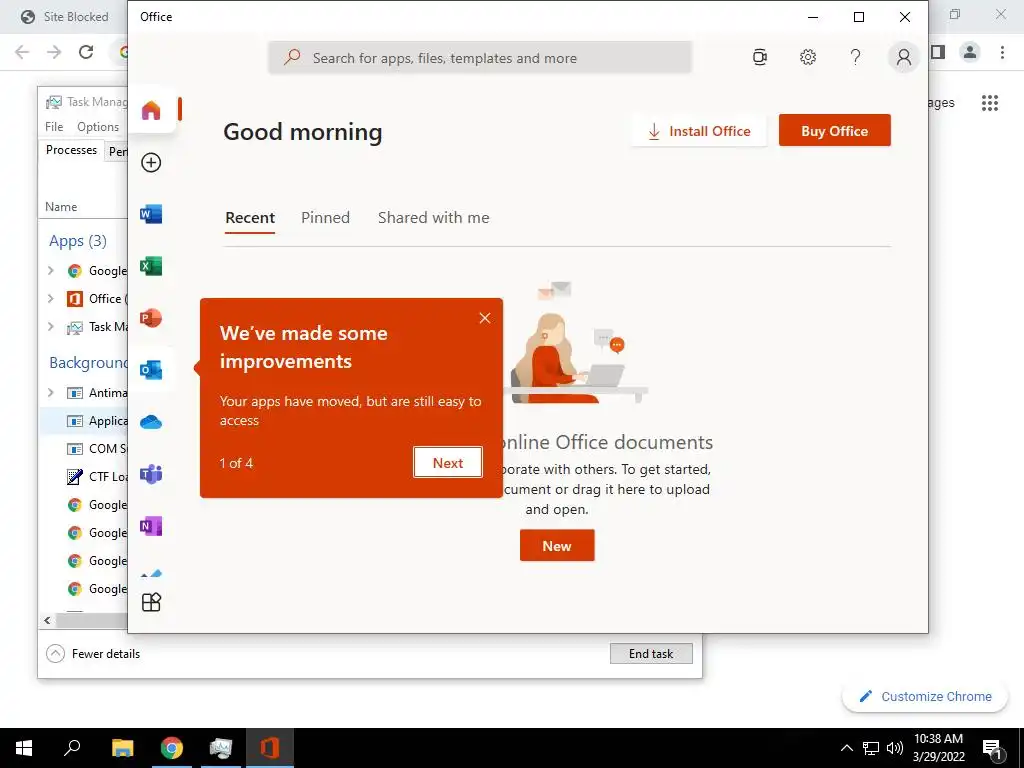Select the COM Surrogate process row
1024x768 pixels.
tap(84, 449)
